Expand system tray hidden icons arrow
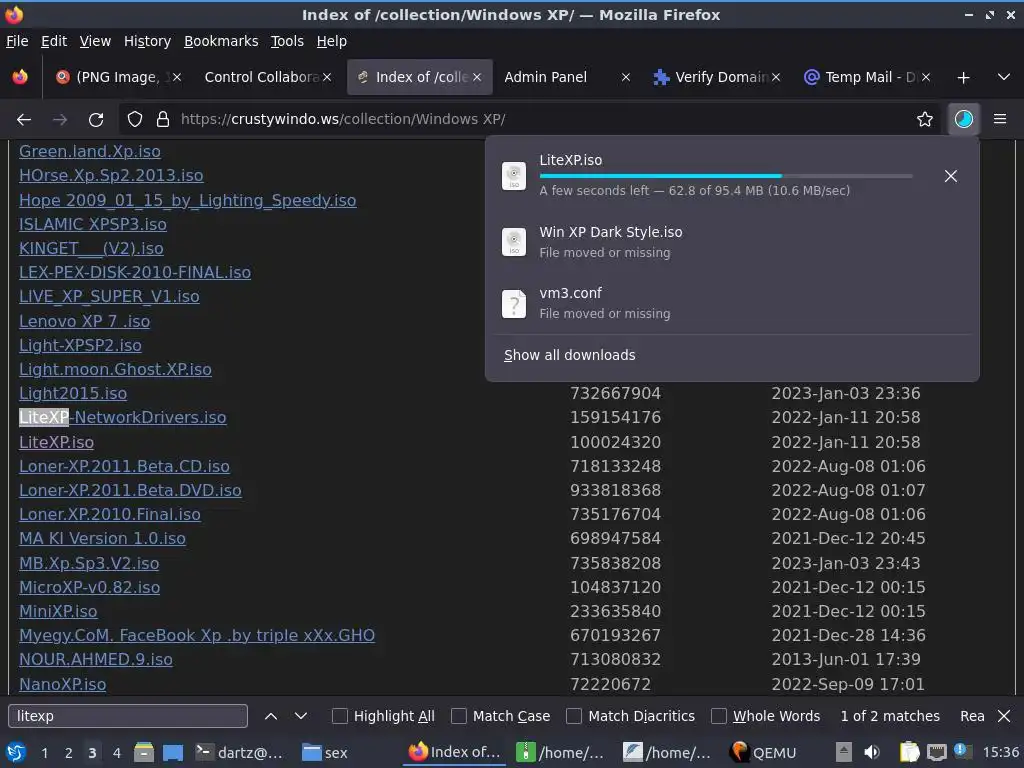Viewport: 1024px width, 768px height. (x=843, y=753)
